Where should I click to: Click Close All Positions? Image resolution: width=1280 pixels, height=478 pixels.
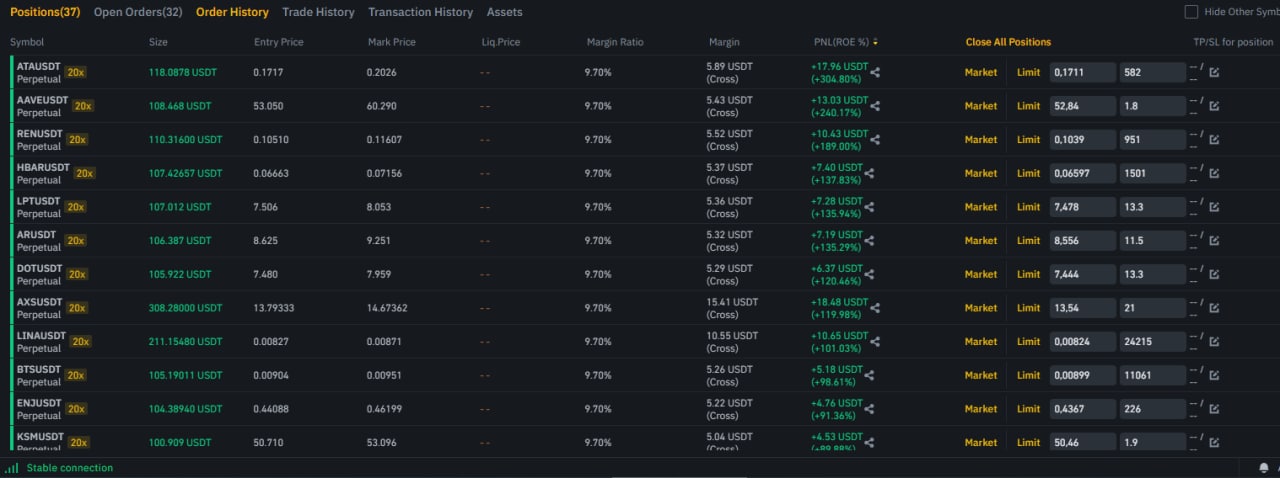click(x=1008, y=42)
